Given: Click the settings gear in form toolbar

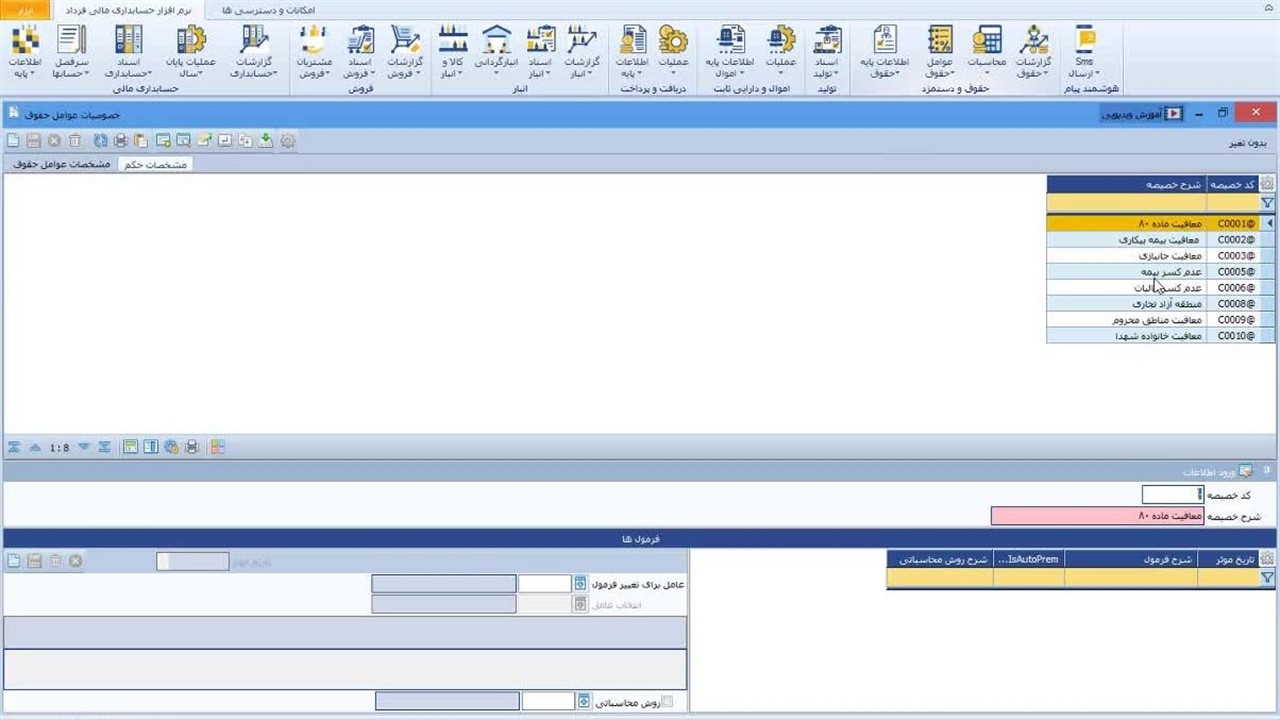Looking at the screenshot, I should point(288,141).
